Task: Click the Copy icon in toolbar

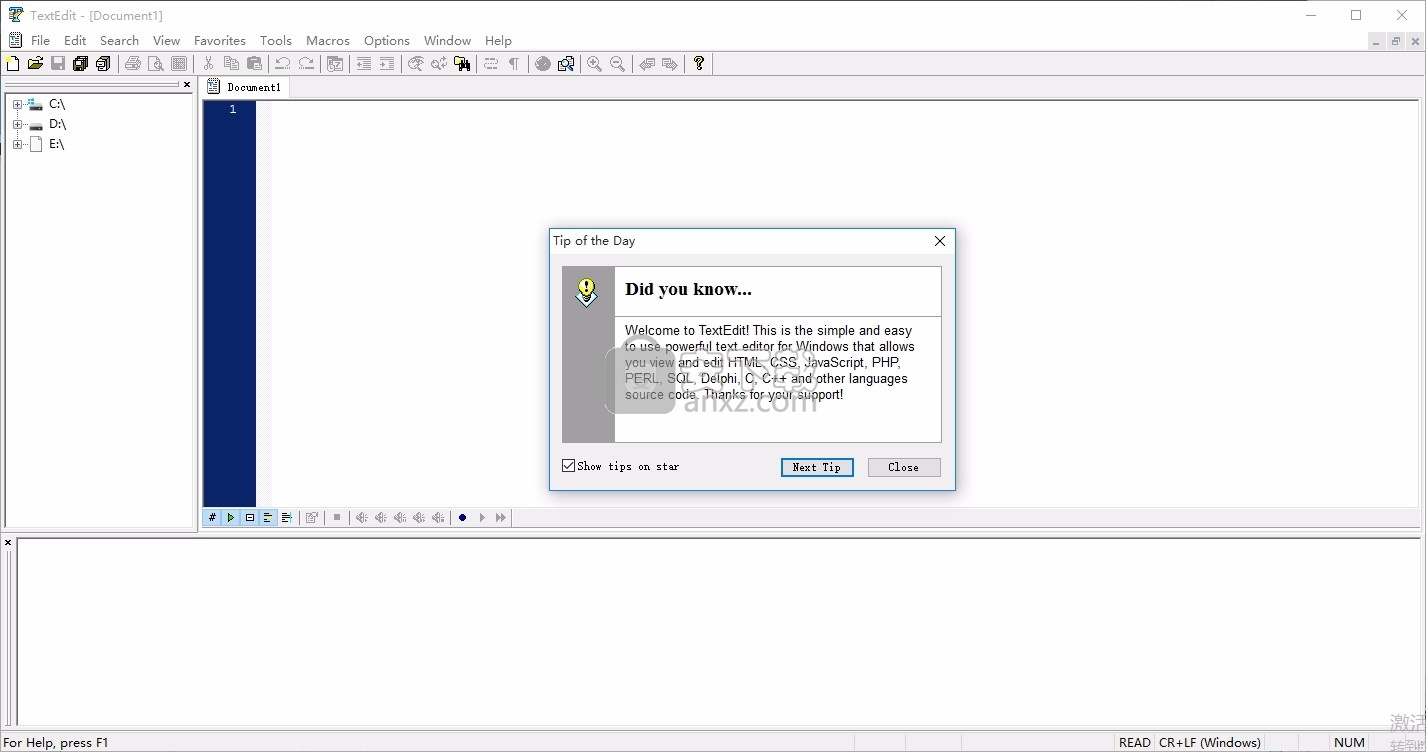Action: [x=231, y=64]
